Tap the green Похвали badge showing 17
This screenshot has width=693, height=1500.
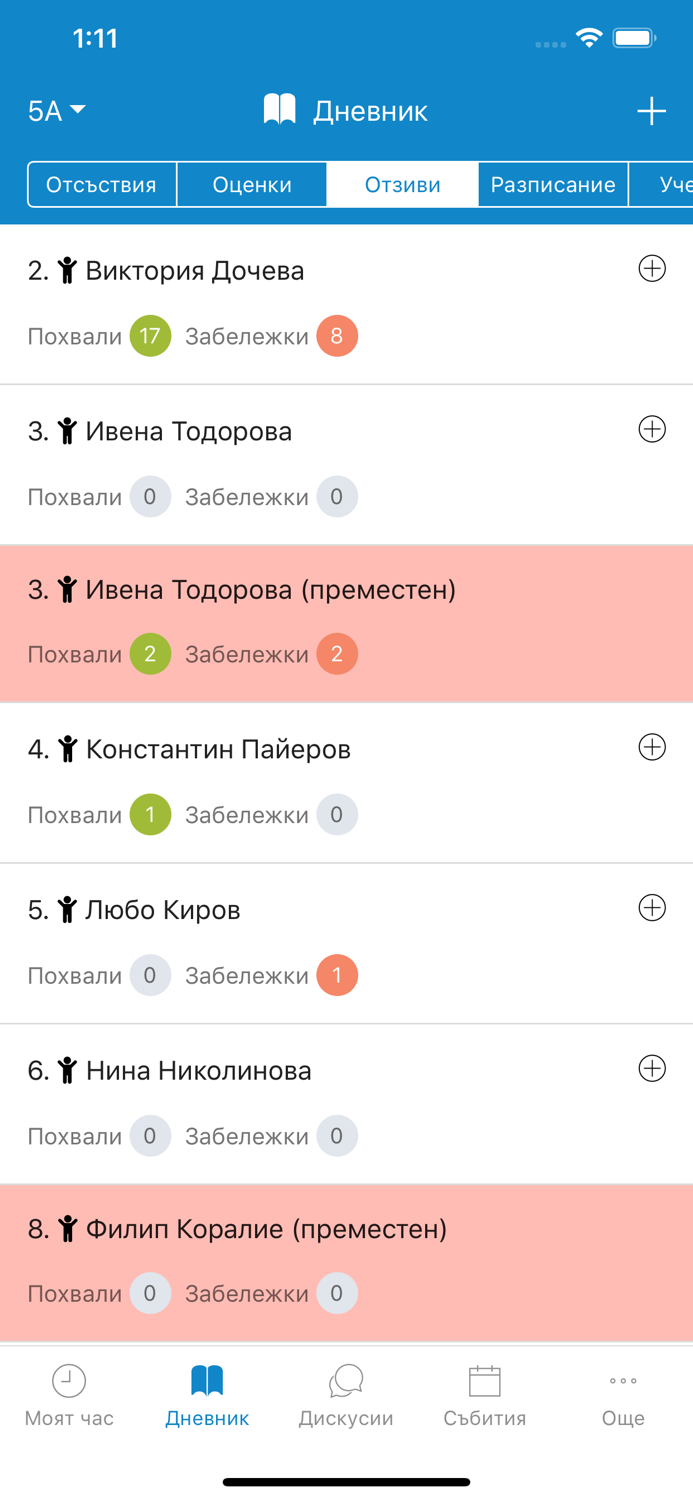[x=150, y=336]
